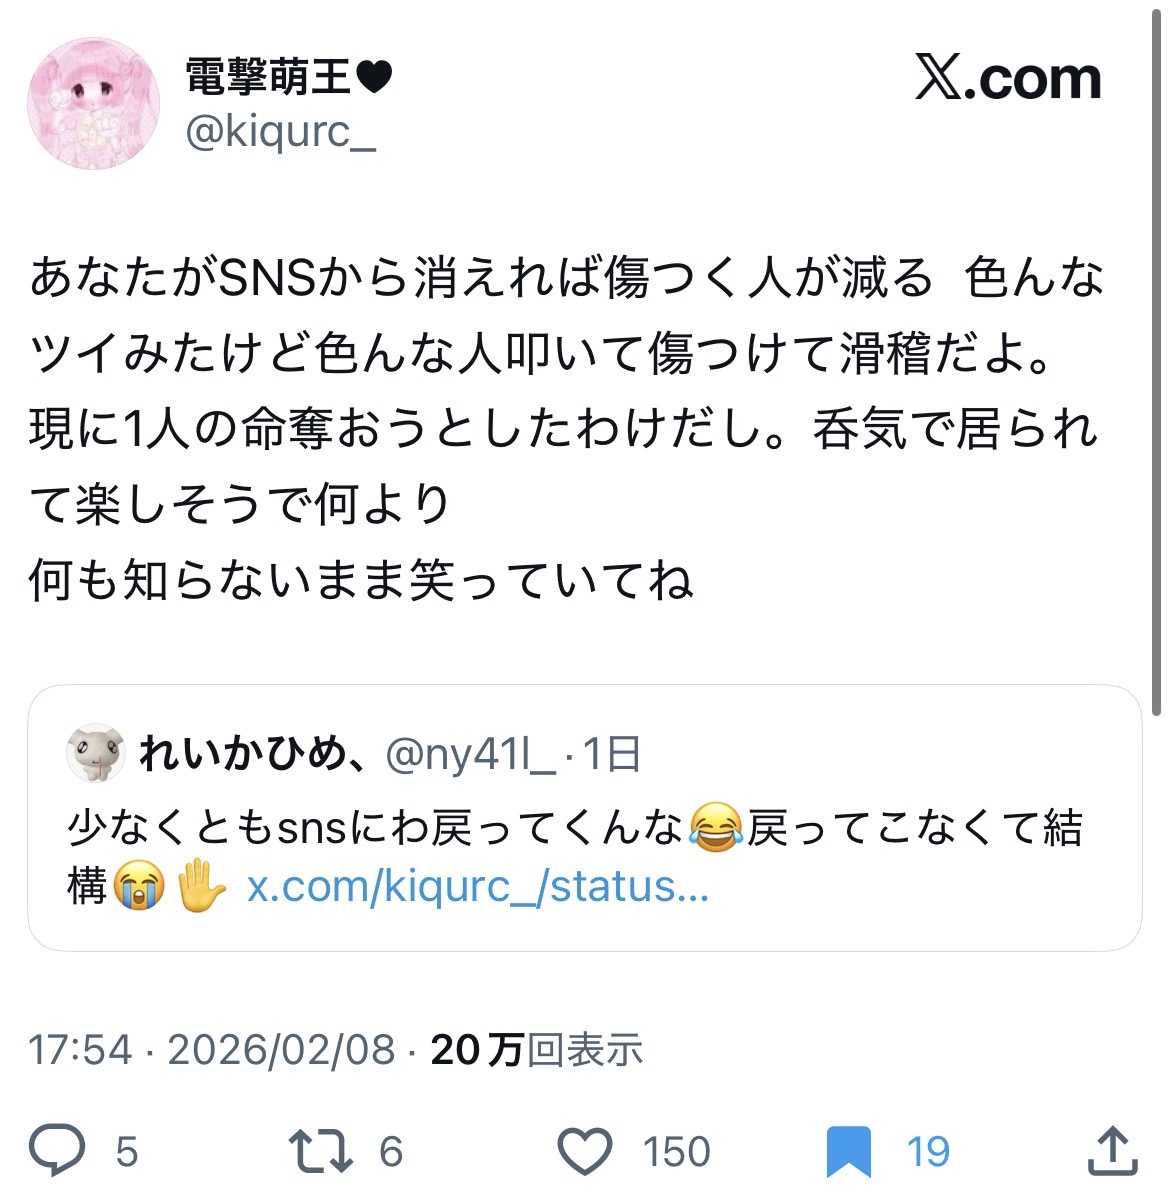Screen dimensions: 1170x1197
Task: Open the quoted tweet card body text
Action: click(x=575, y=857)
